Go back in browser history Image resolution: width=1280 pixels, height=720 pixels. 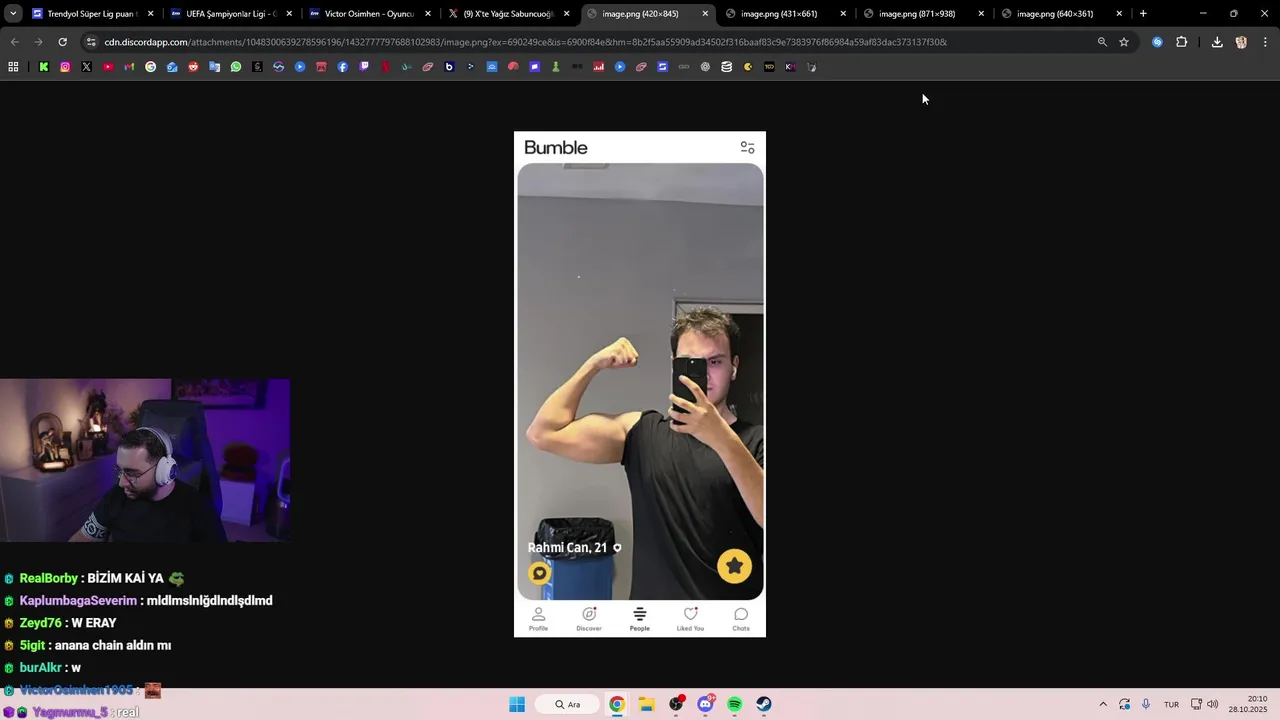pyautogui.click(x=14, y=42)
